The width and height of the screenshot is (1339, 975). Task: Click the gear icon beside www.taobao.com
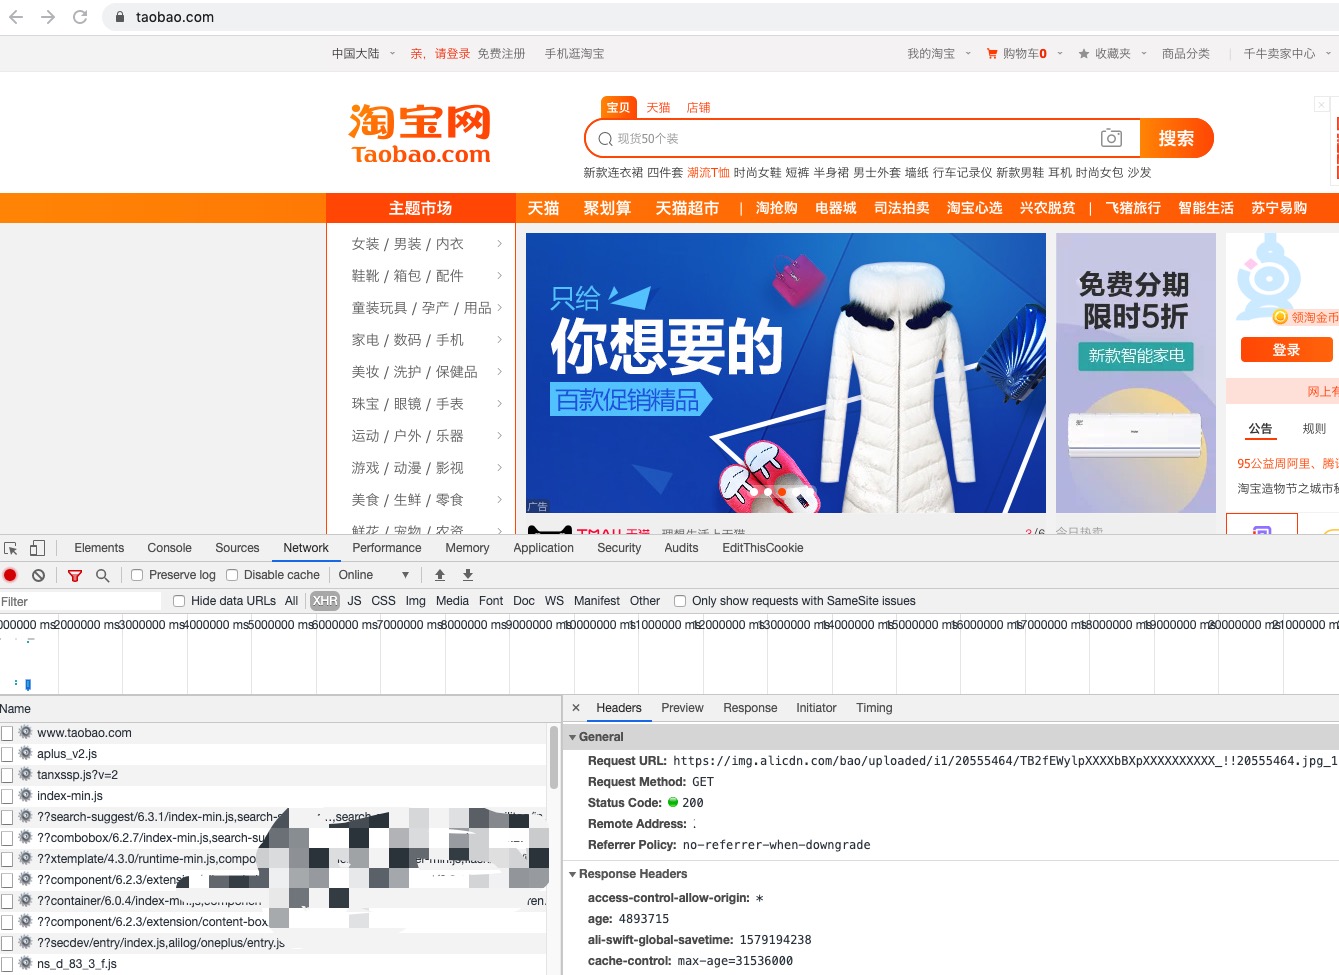[26, 733]
